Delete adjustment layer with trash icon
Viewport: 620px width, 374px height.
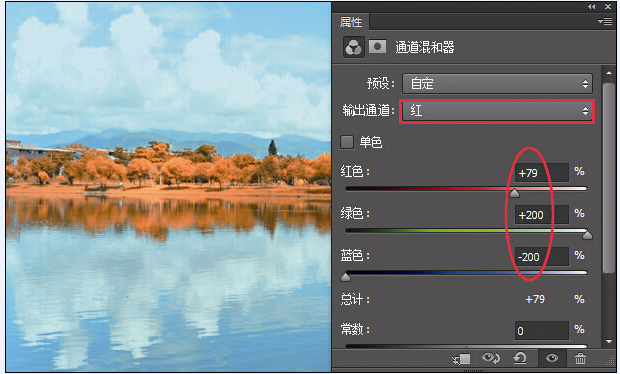(x=580, y=359)
